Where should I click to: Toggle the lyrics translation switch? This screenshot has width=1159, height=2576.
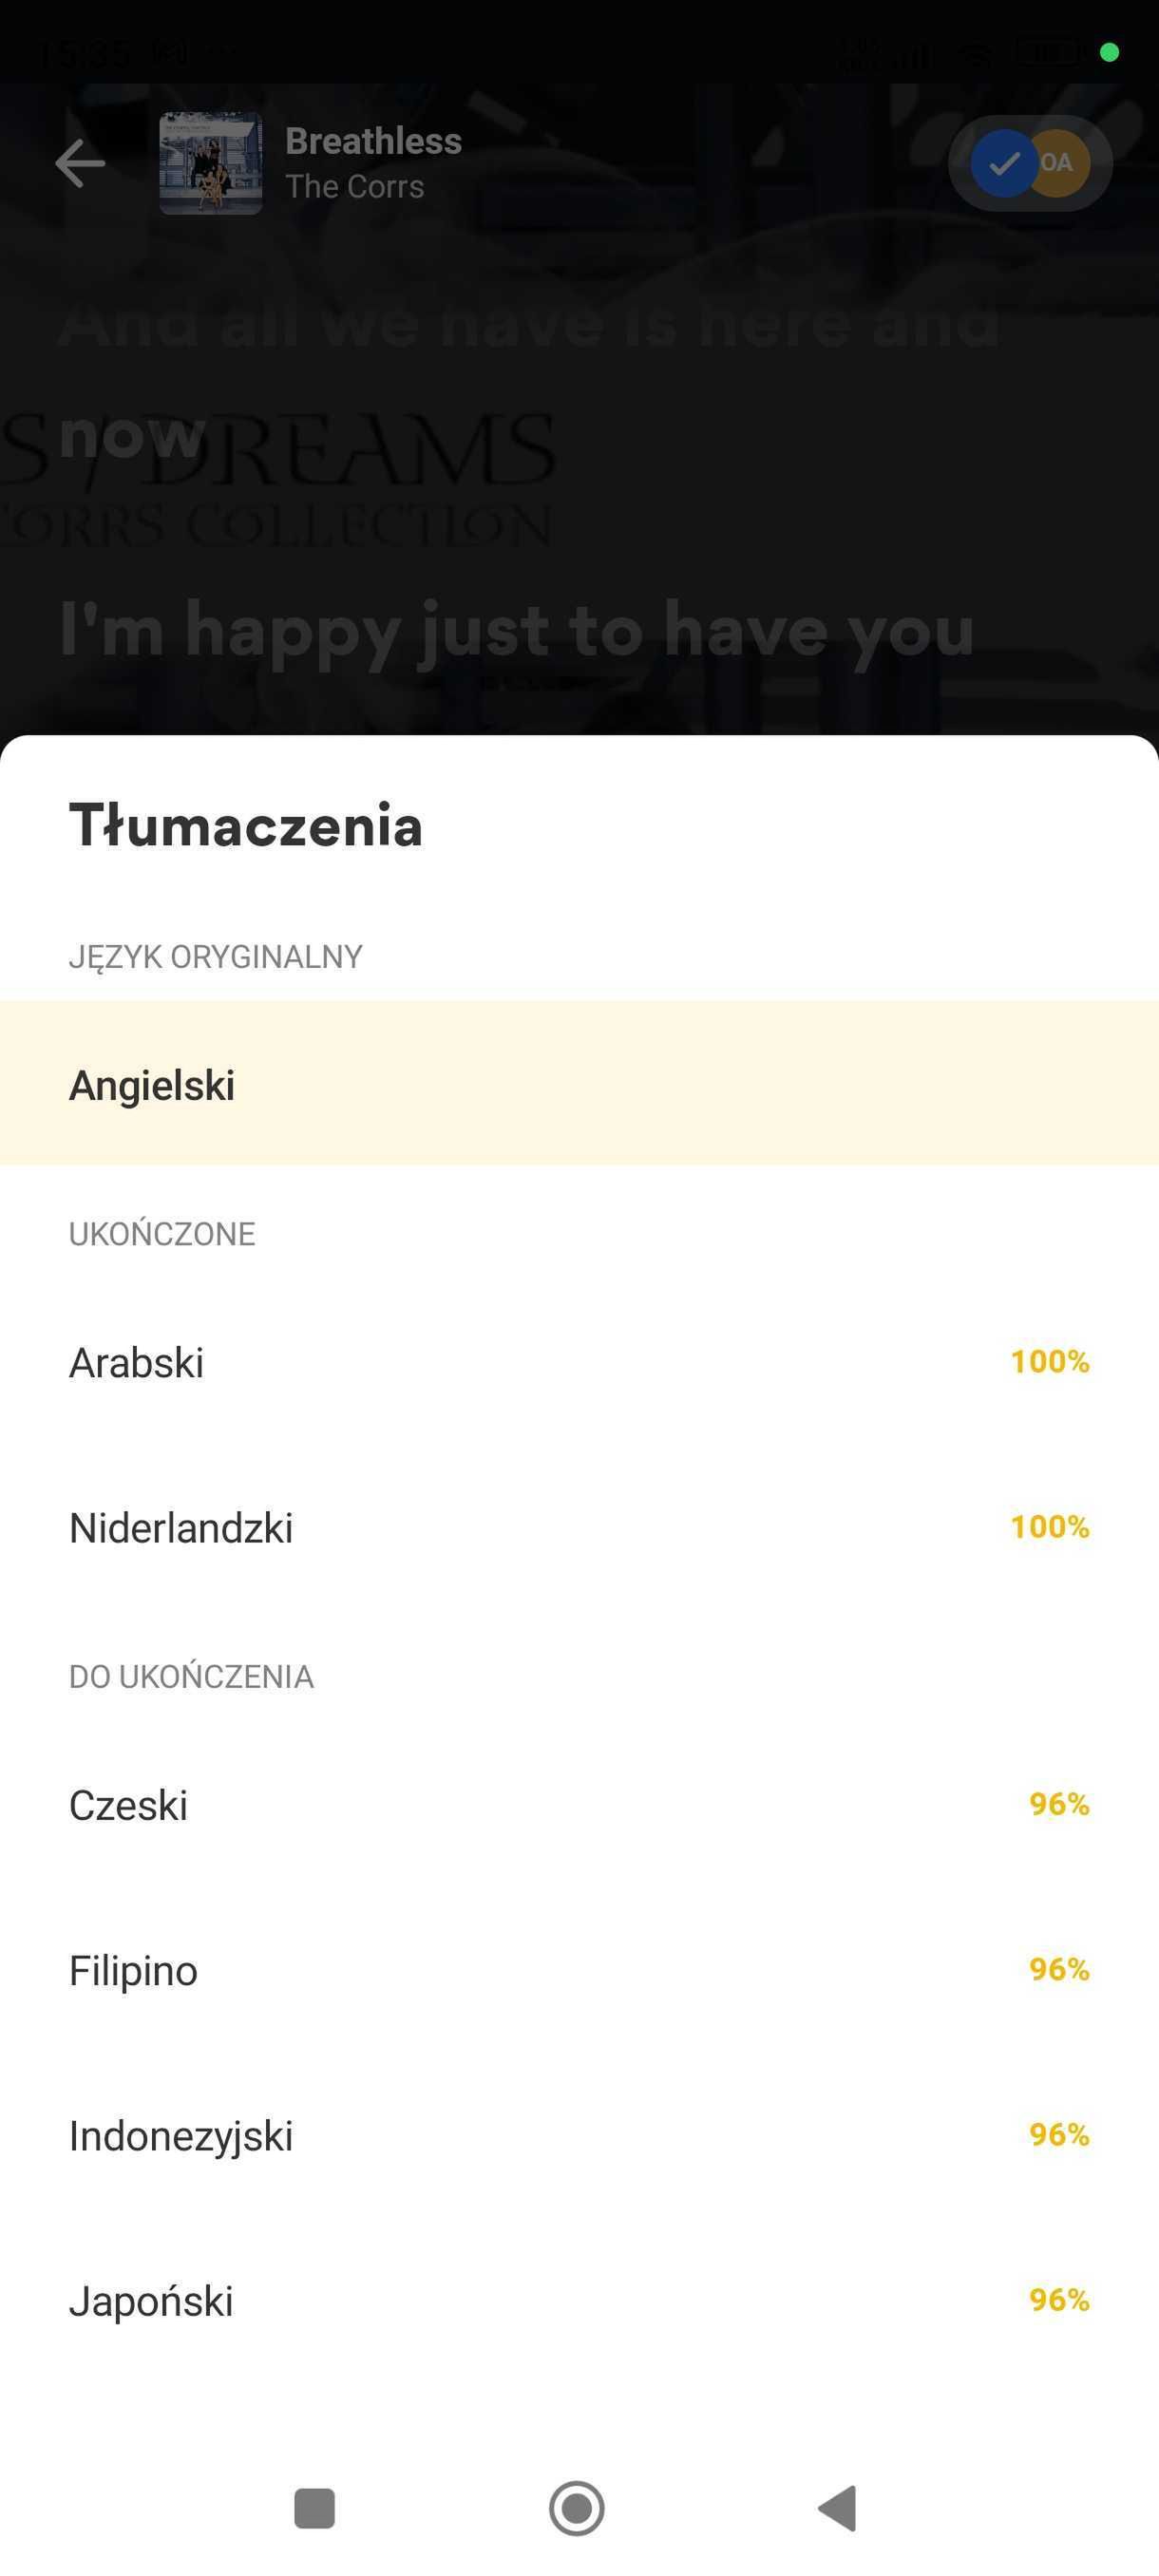1030,163
